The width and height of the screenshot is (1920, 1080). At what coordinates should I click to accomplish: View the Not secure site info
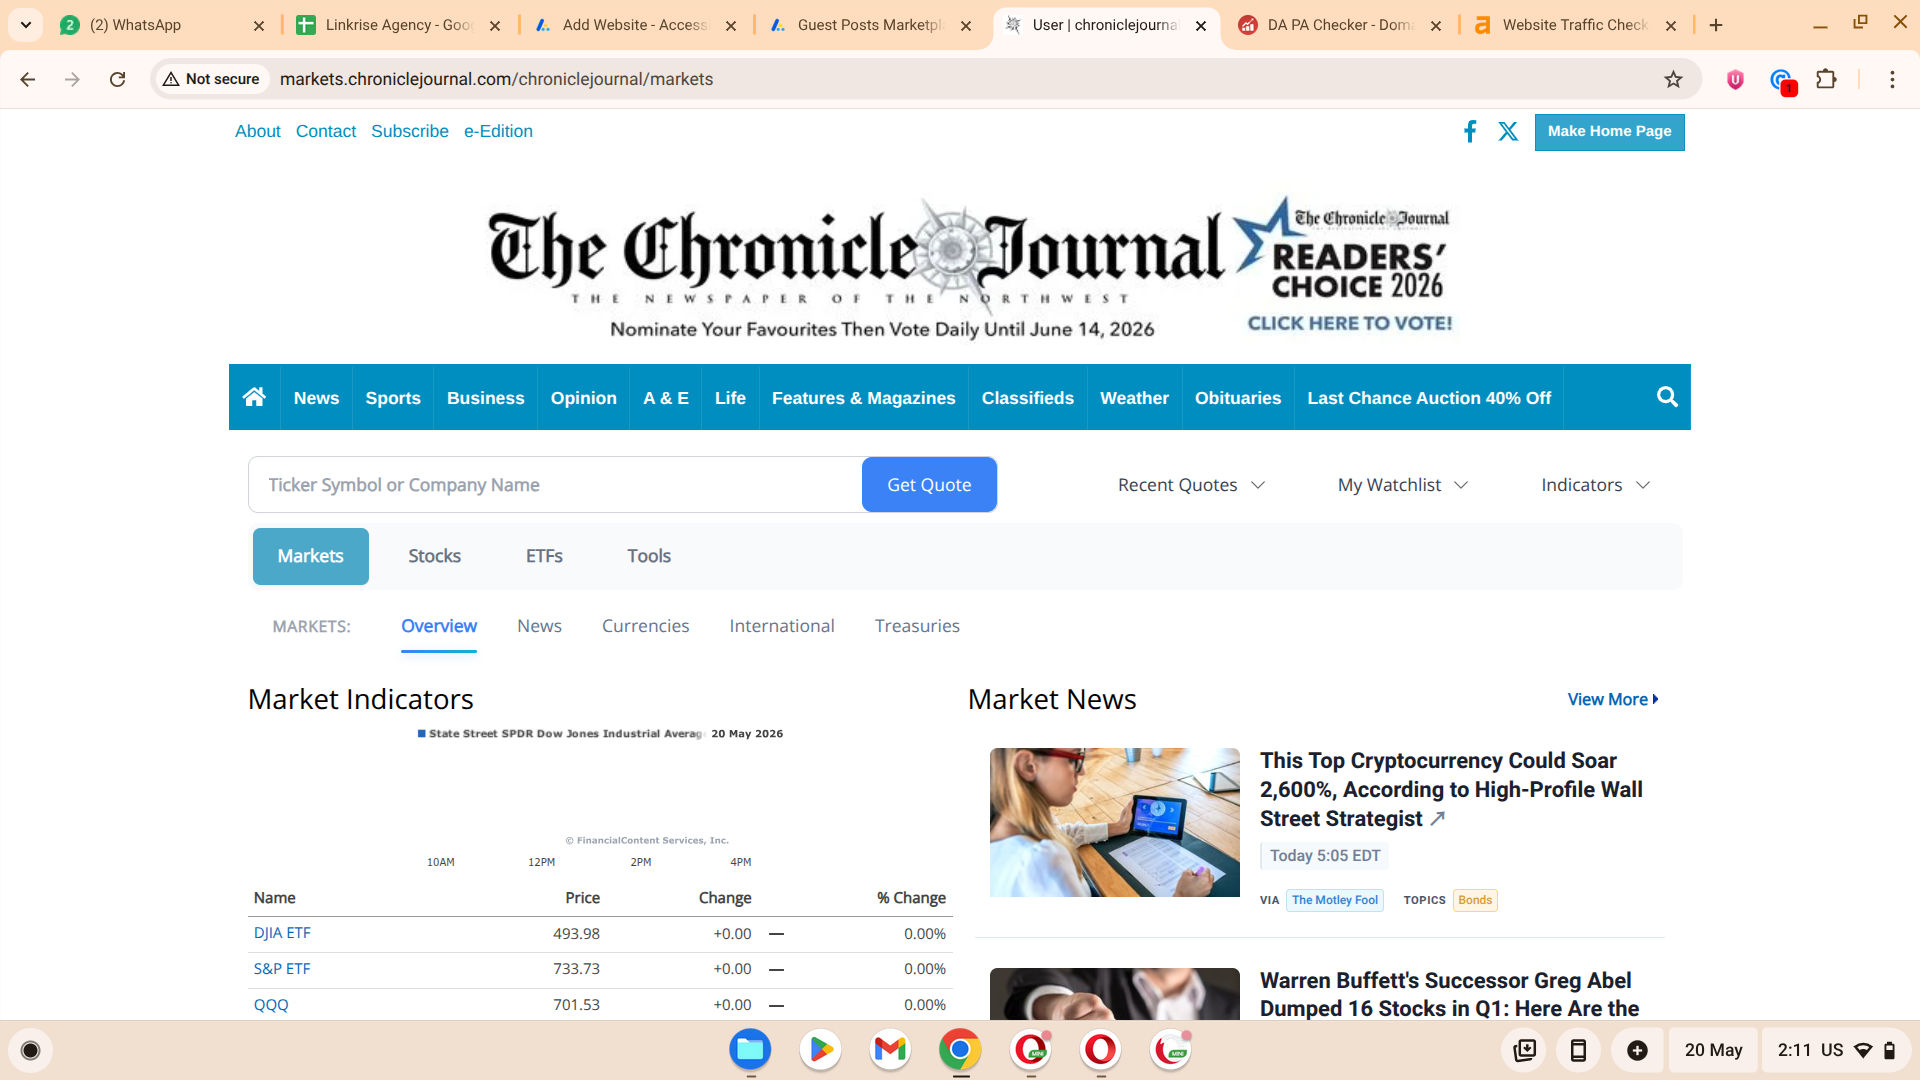[x=211, y=79]
